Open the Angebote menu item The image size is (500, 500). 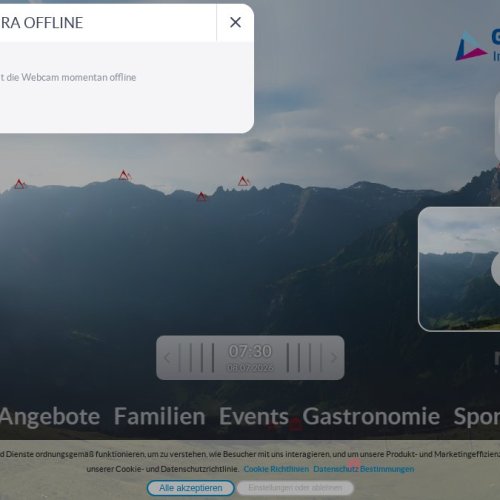click(50, 417)
